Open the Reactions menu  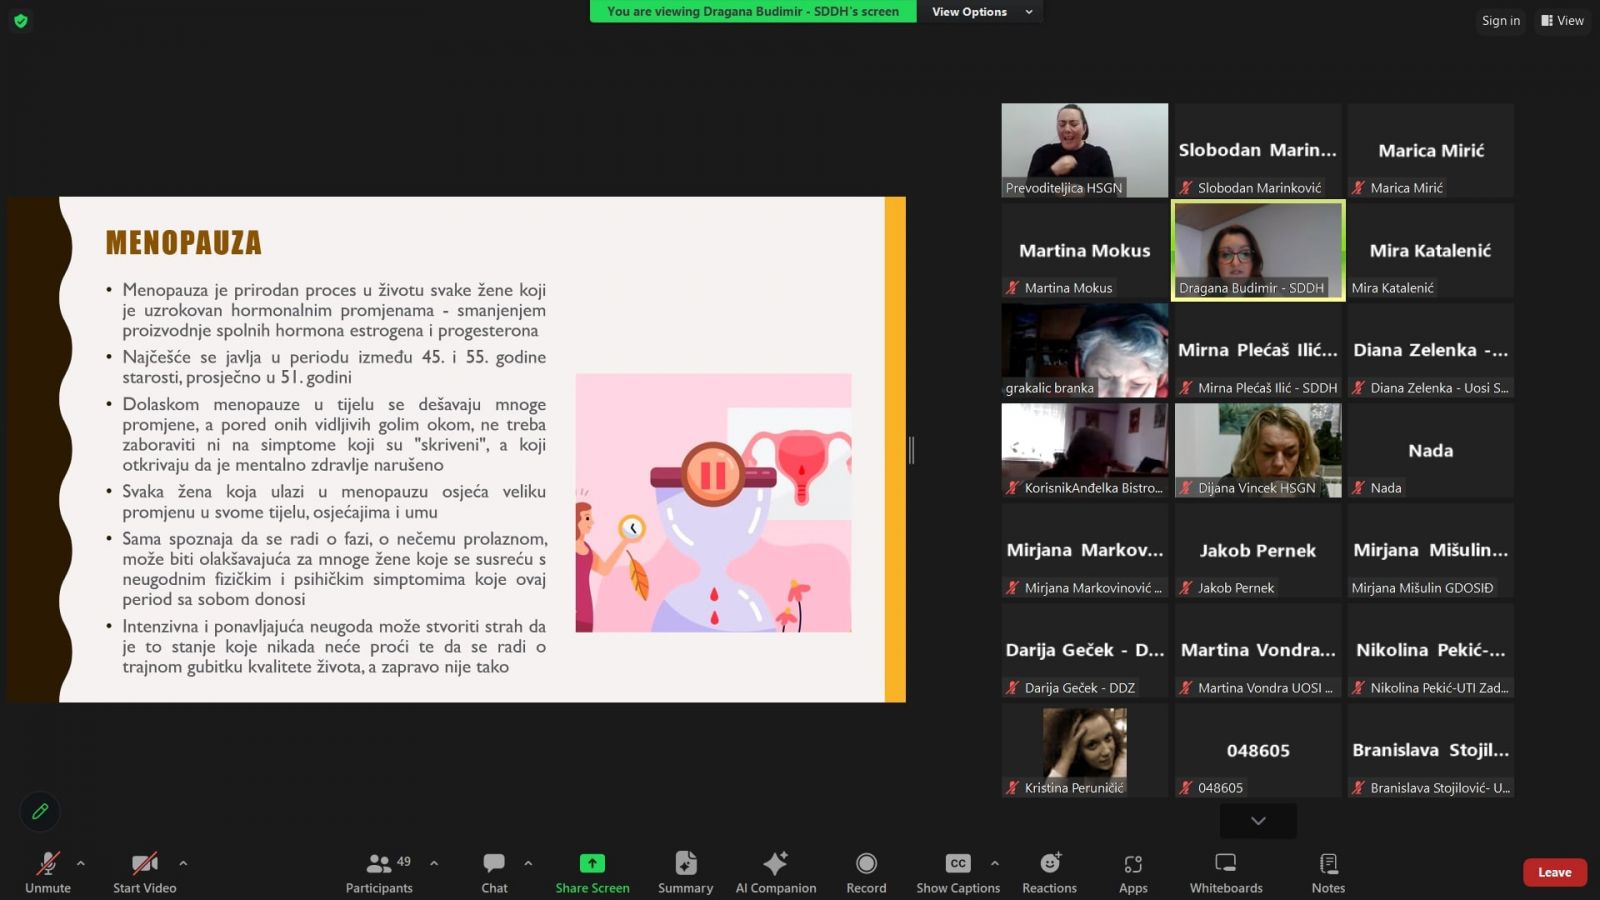(x=1049, y=871)
